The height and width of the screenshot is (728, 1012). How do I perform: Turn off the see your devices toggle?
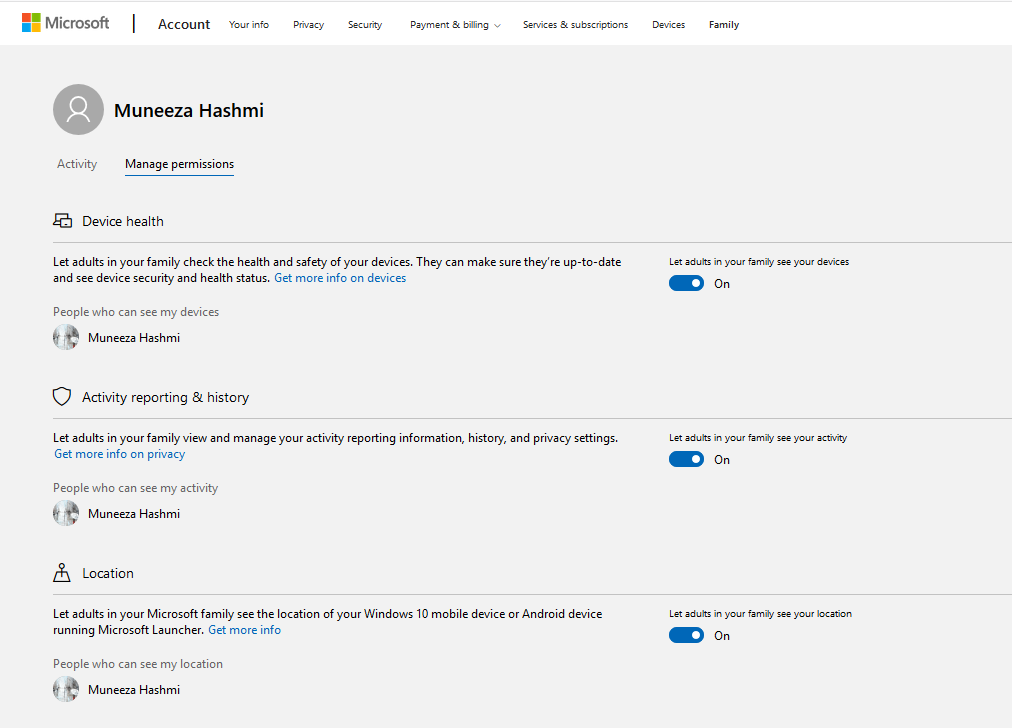pyautogui.click(x=686, y=283)
